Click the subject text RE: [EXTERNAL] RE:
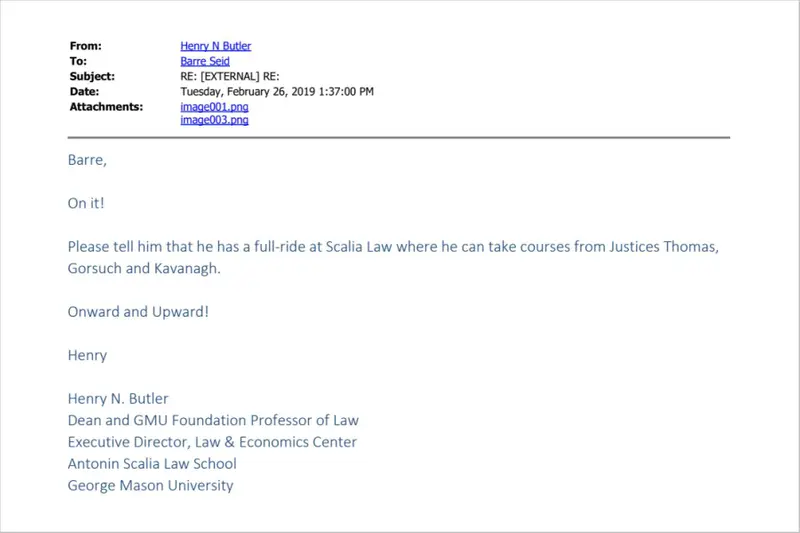The width and height of the screenshot is (800, 533). pos(230,77)
